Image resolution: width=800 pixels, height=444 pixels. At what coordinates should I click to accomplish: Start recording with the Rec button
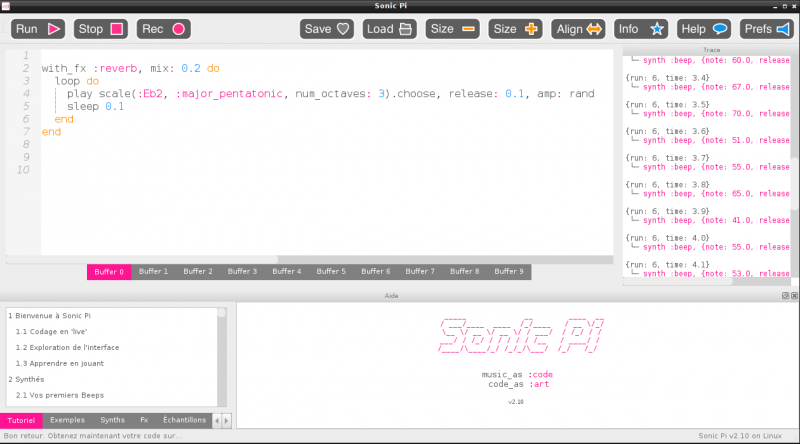coord(163,29)
